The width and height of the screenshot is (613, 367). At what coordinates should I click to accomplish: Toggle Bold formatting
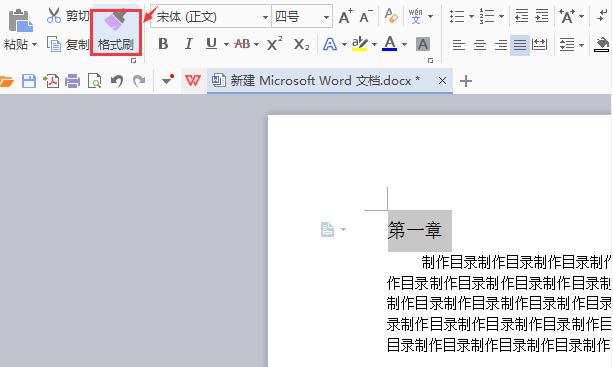pyautogui.click(x=163, y=44)
